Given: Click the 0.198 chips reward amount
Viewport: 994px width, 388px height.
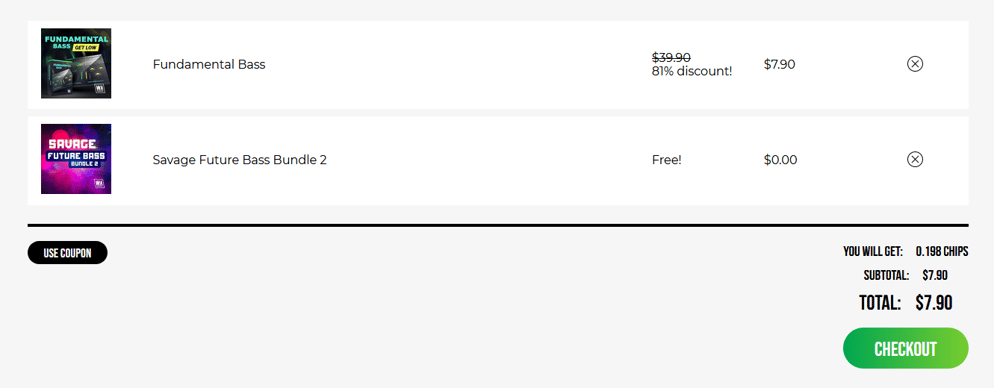Looking at the screenshot, I should [x=942, y=252].
